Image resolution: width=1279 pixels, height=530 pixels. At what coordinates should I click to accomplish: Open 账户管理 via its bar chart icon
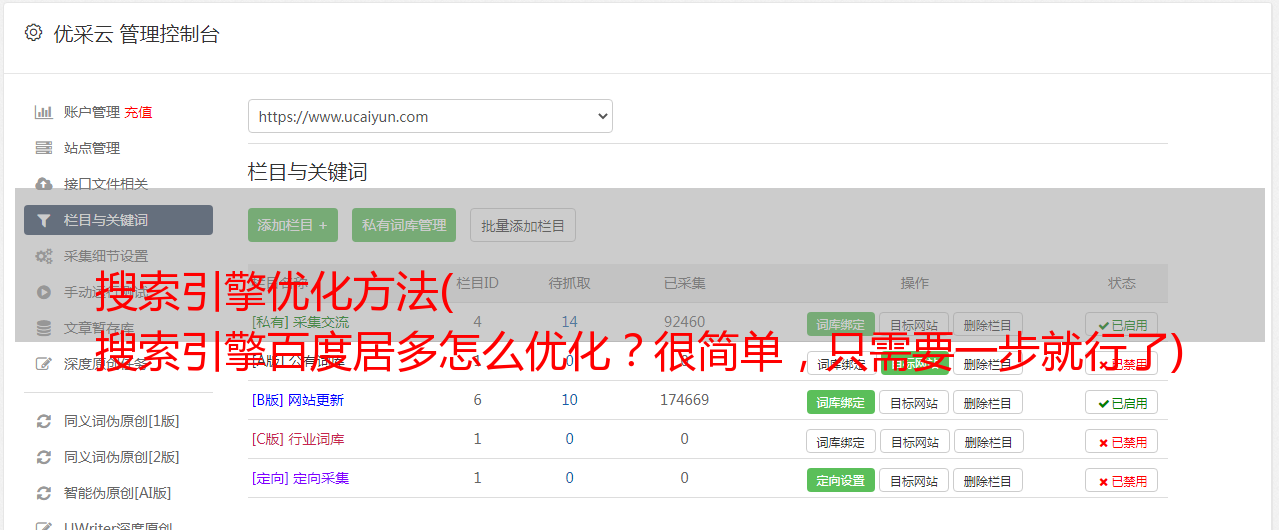(x=43, y=112)
